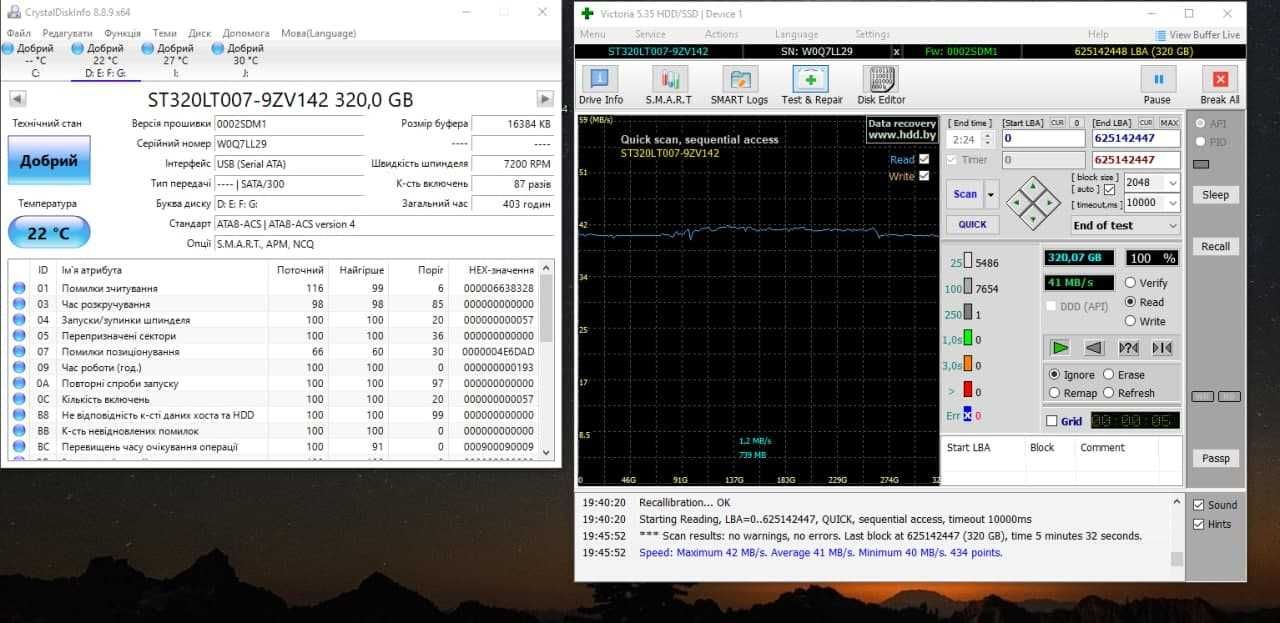
Task: Click the QUICK button
Action: tap(972, 224)
